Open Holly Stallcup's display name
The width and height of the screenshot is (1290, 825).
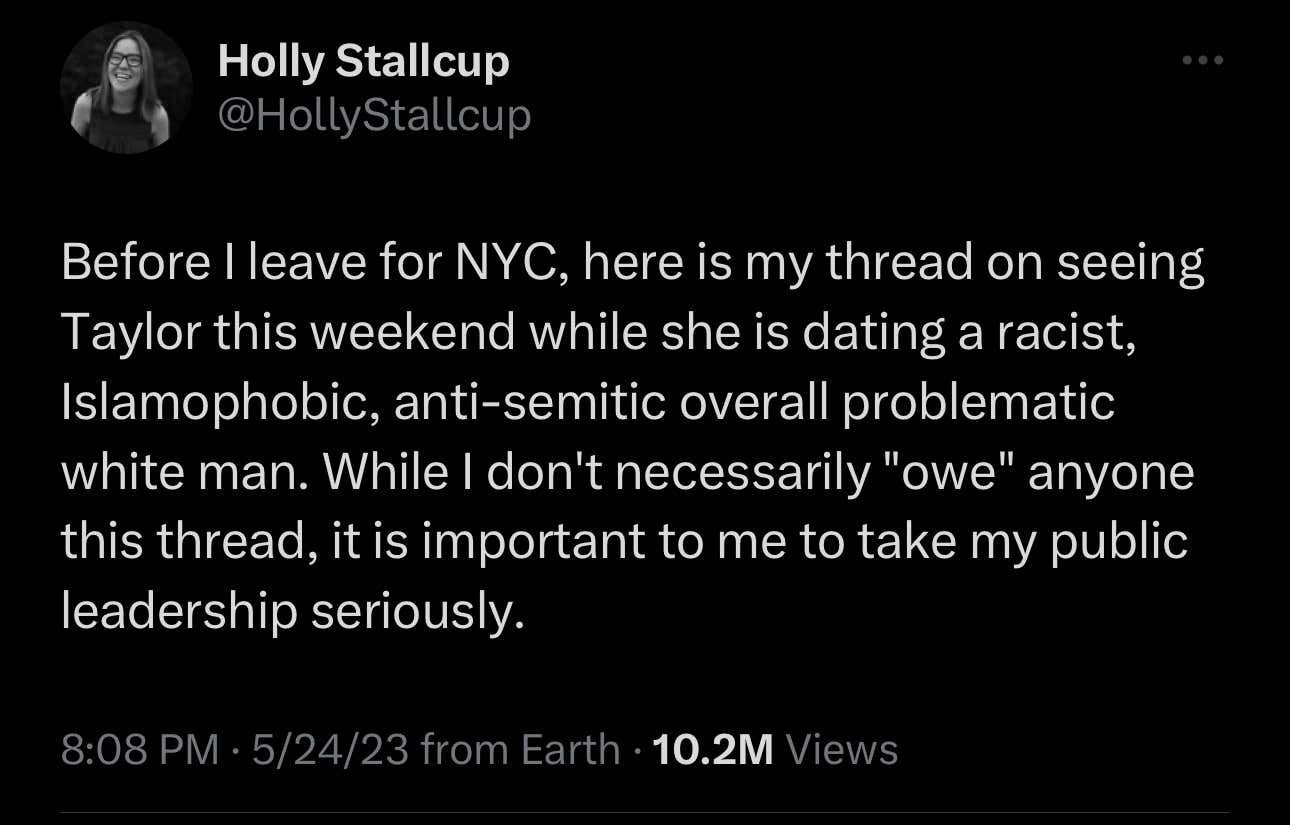coord(363,60)
